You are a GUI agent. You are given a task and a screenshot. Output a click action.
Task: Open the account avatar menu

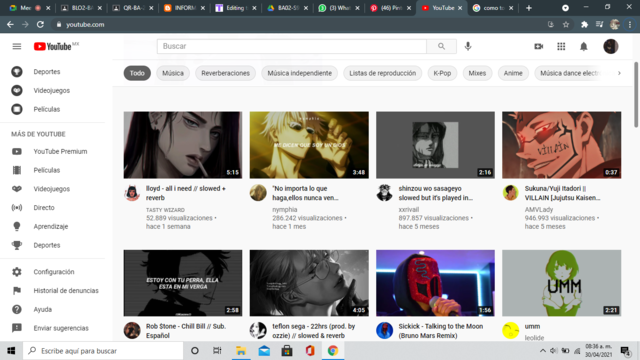(x=611, y=47)
